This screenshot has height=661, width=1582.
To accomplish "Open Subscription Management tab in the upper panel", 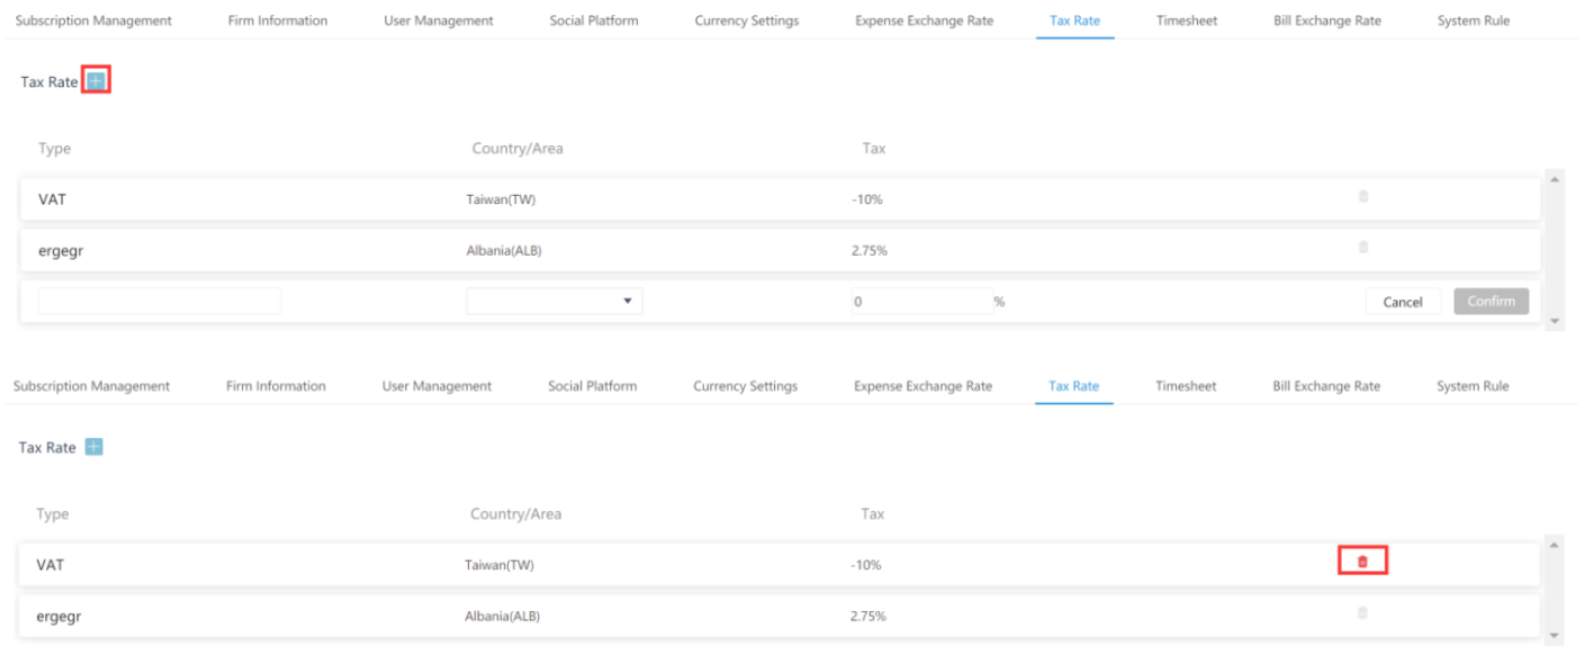I will click(93, 21).
